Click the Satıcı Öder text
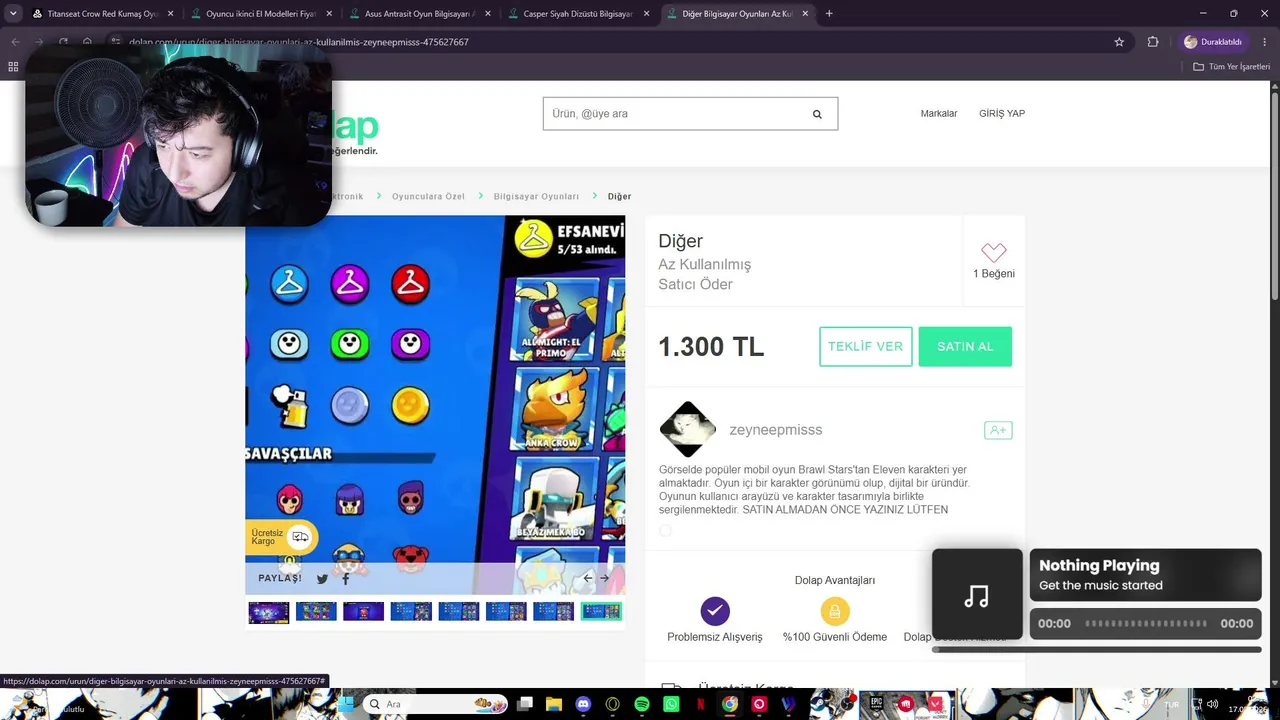The image size is (1280, 720). pyautogui.click(x=695, y=285)
